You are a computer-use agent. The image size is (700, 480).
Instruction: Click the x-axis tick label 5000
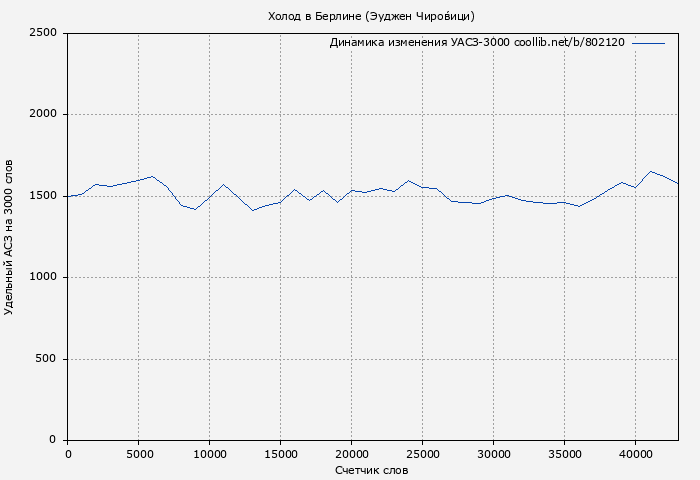(x=138, y=454)
